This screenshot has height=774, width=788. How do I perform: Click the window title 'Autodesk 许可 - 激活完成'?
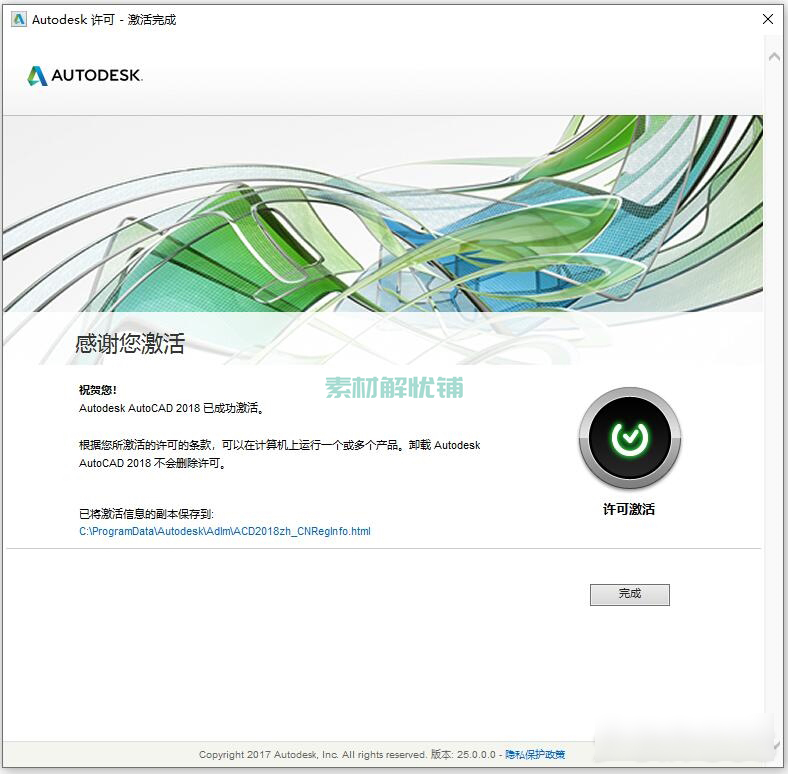click(104, 20)
